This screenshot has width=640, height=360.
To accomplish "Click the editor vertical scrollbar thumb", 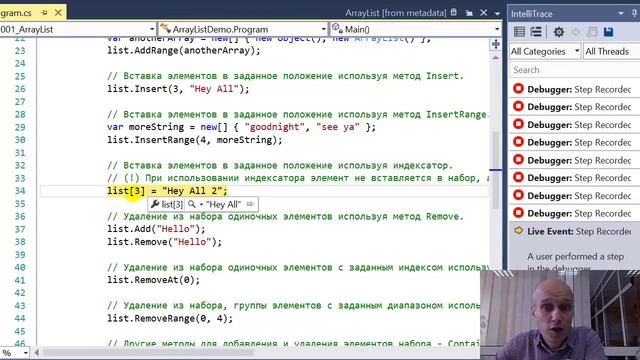I will [x=496, y=169].
